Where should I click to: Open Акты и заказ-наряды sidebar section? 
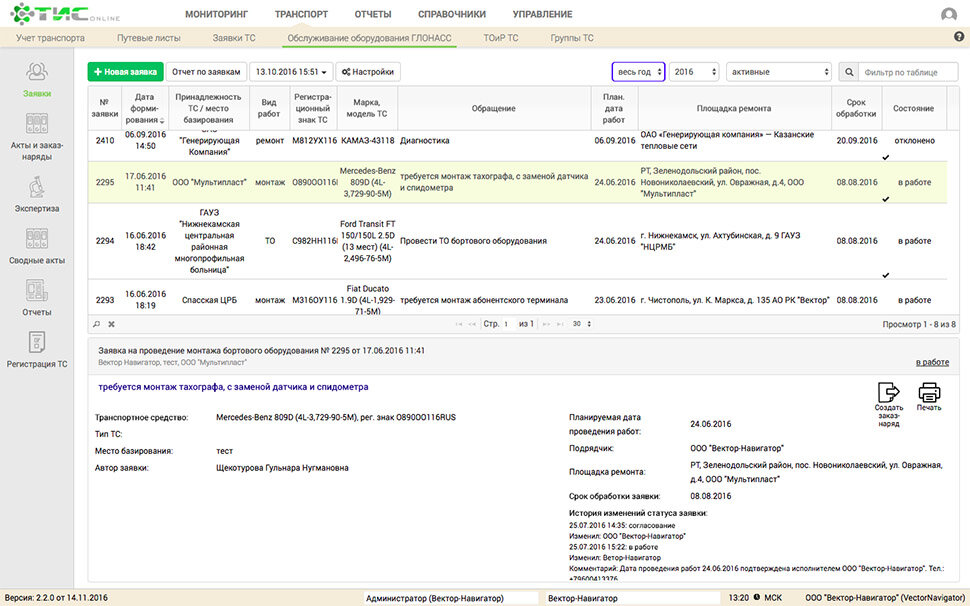36,137
